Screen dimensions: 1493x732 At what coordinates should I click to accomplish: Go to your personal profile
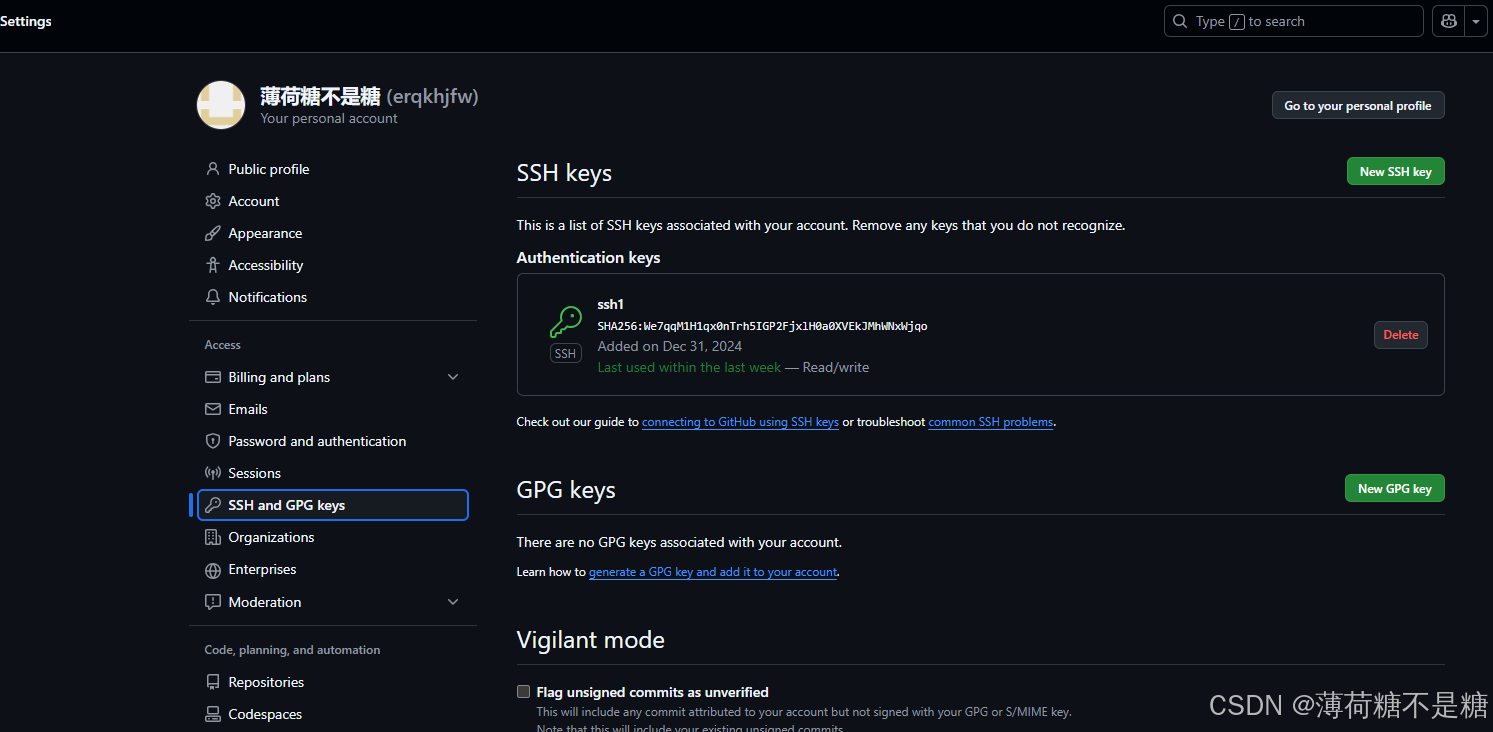1357,106
